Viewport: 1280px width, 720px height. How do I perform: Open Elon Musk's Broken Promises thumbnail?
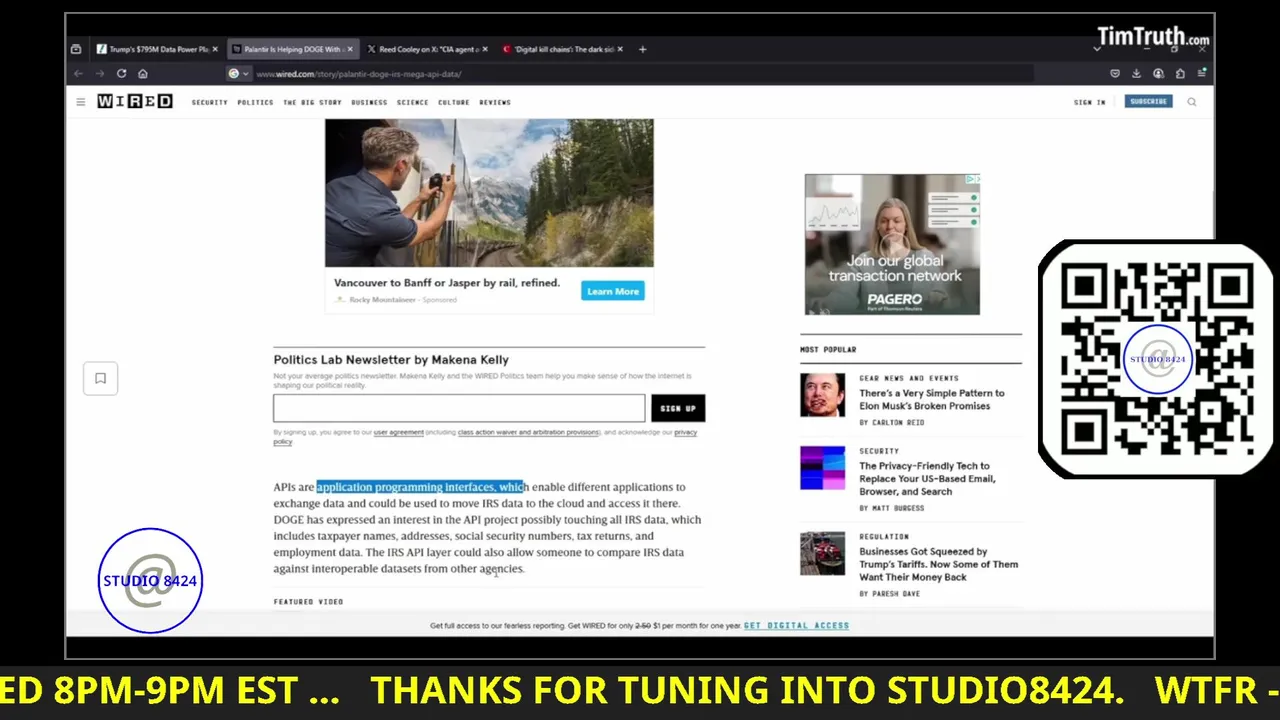point(822,394)
